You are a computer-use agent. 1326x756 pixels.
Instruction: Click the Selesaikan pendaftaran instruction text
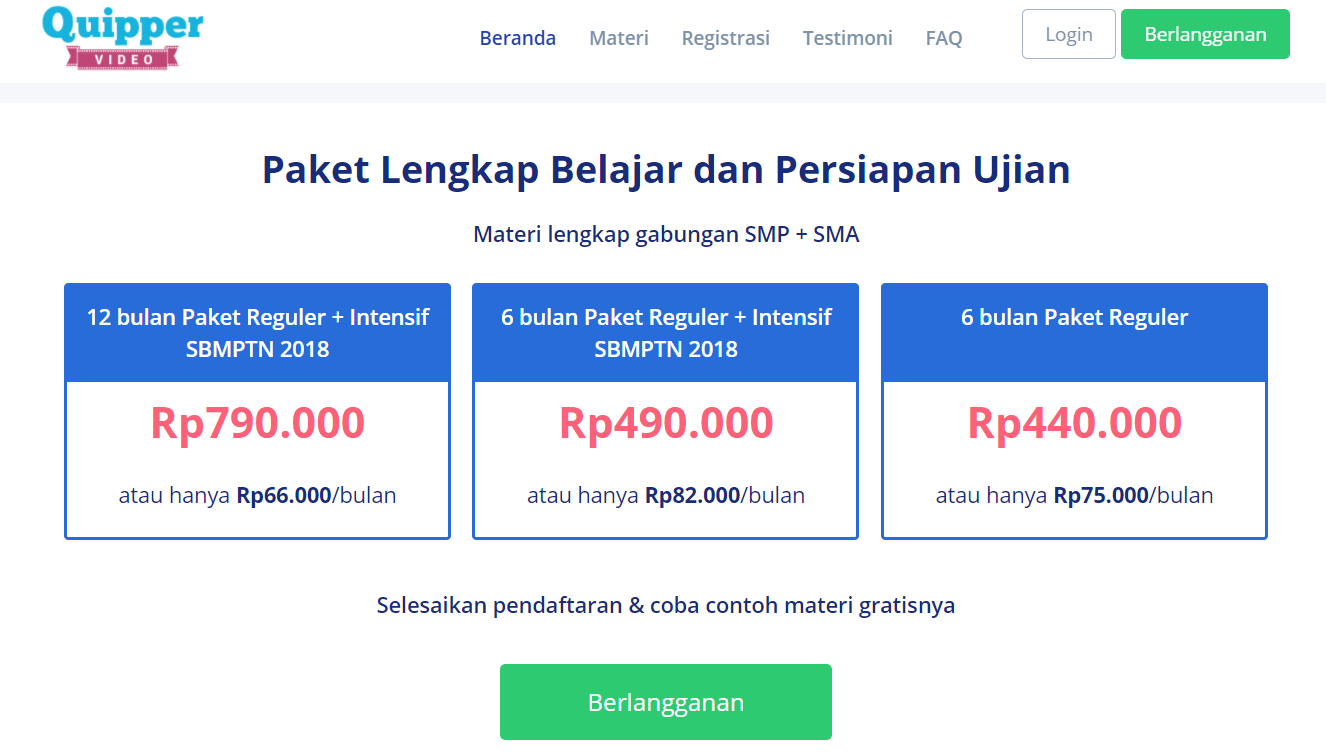(x=665, y=605)
